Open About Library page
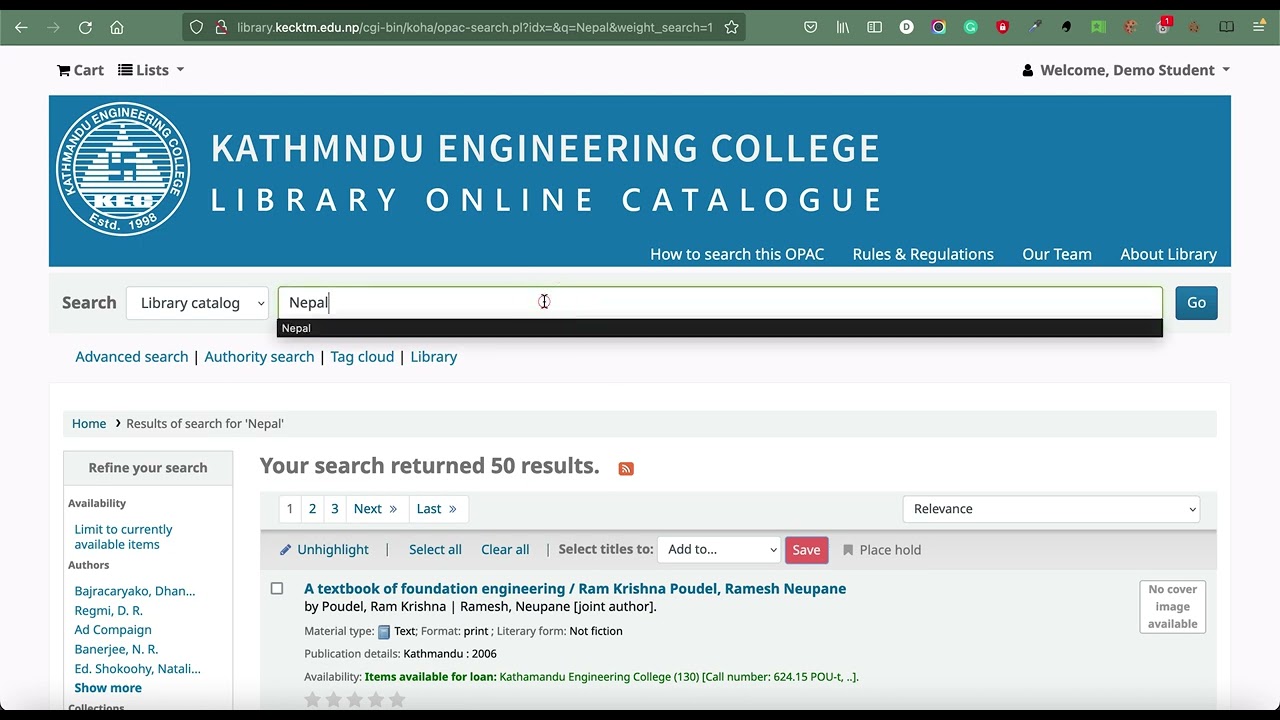The image size is (1280, 720). tap(1168, 254)
